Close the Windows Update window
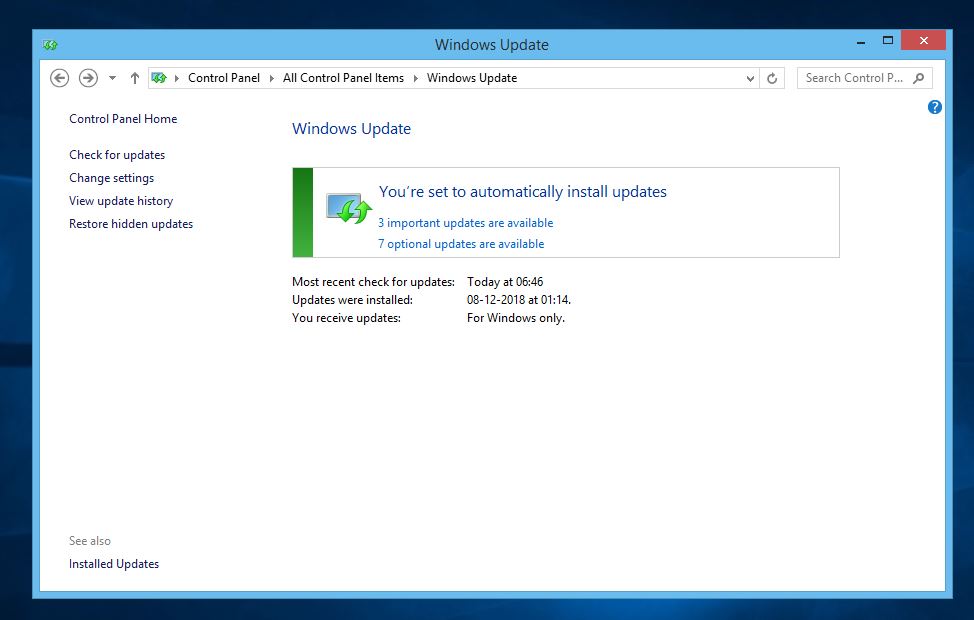The width and height of the screenshot is (974, 620). point(923,40)
